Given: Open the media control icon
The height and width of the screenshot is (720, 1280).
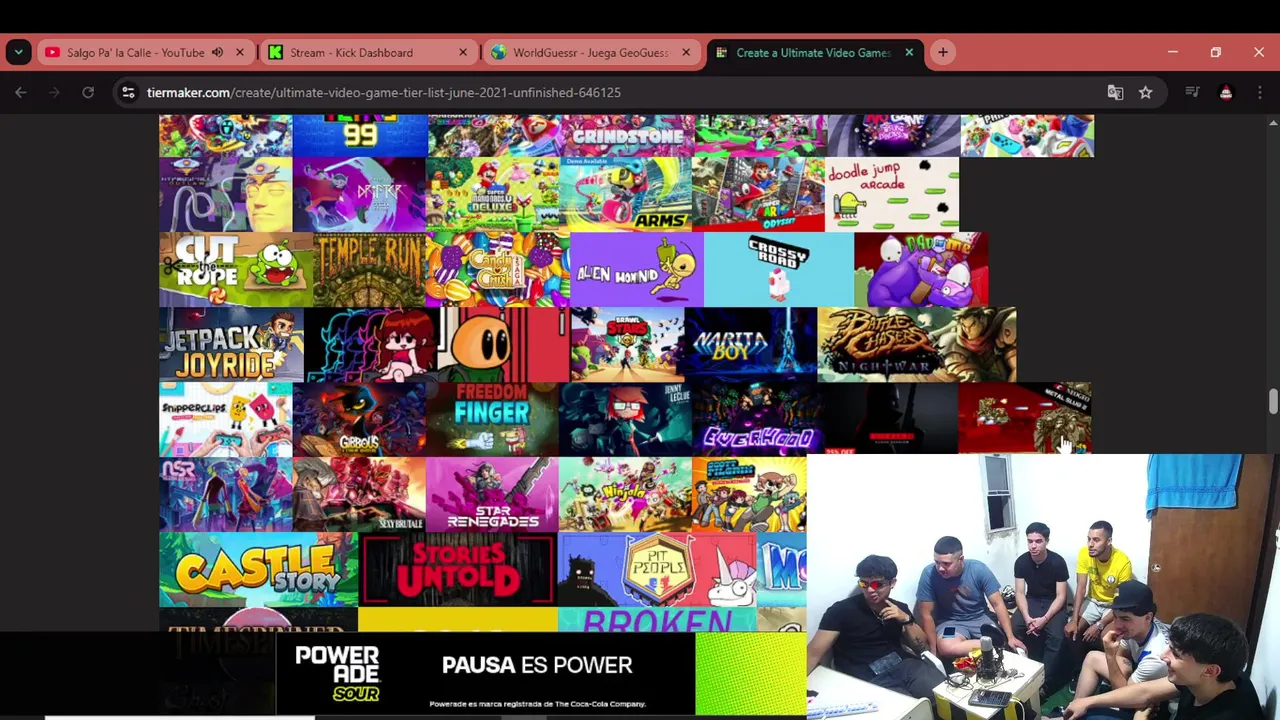Looking at the screenshot, I should coord(1192,92).
